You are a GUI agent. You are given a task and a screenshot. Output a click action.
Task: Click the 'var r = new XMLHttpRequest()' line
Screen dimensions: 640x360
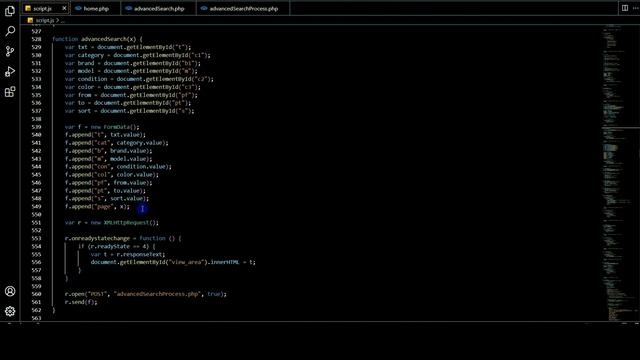112,222
